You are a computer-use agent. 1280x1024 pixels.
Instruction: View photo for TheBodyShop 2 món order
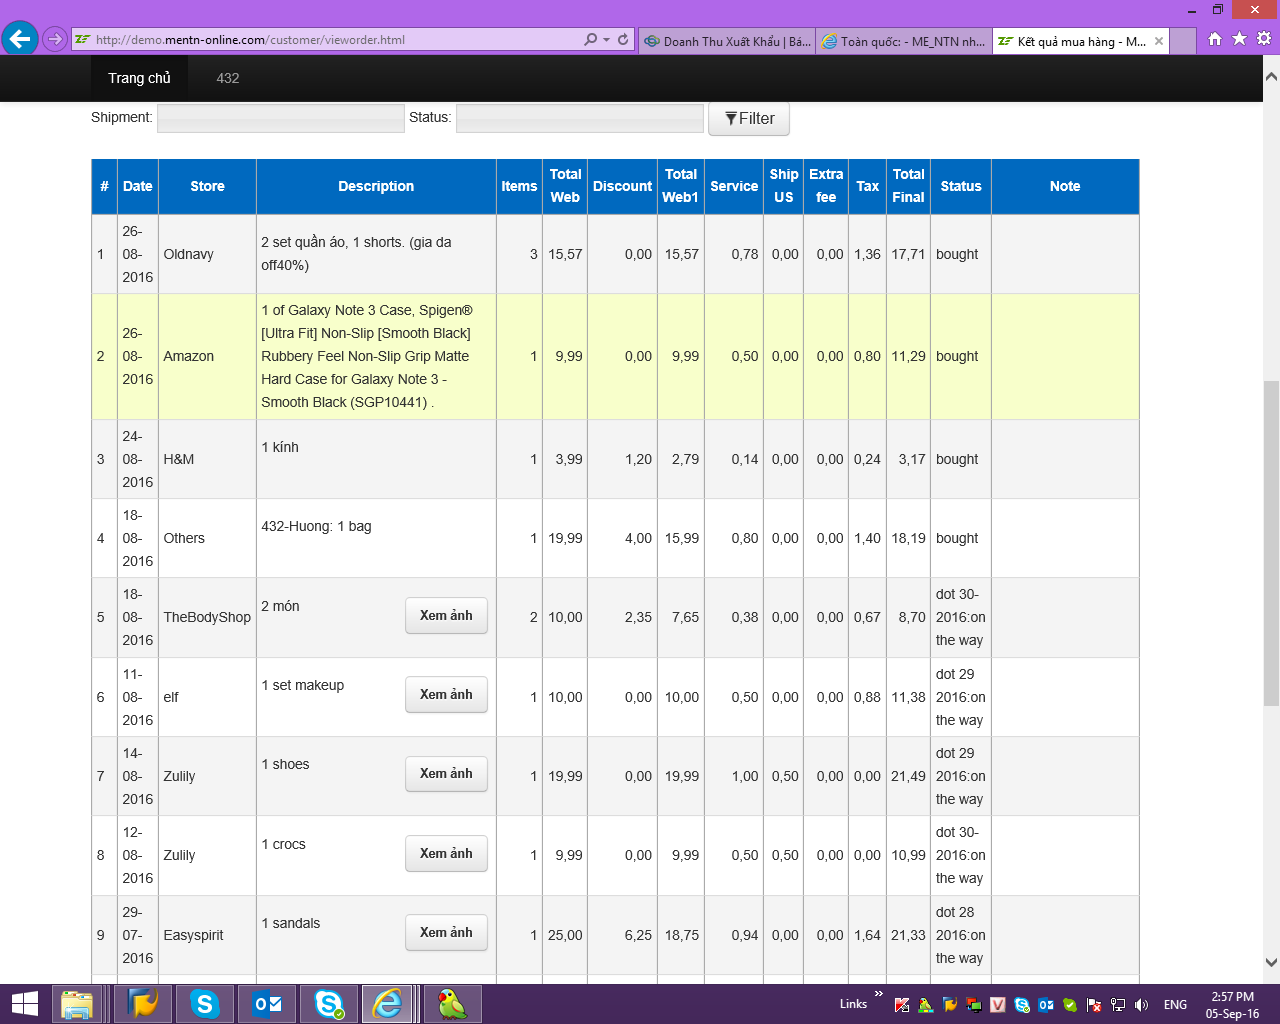click(x=446, y=615)
